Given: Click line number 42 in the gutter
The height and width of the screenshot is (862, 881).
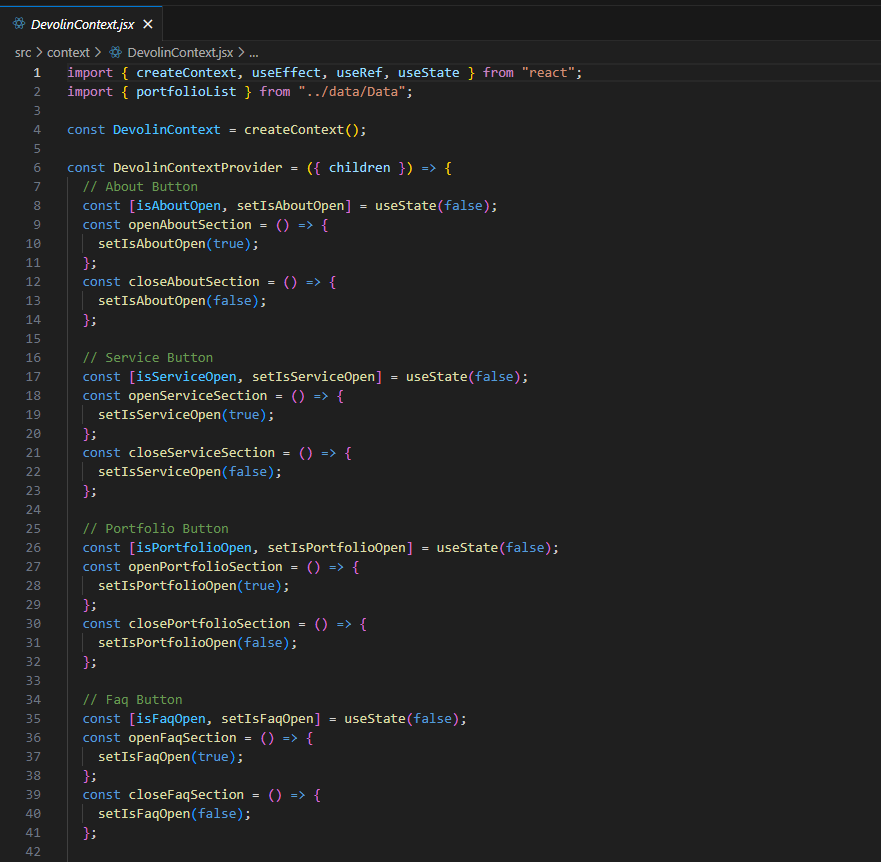Looking at the screenshot, I should coord(34,852).
